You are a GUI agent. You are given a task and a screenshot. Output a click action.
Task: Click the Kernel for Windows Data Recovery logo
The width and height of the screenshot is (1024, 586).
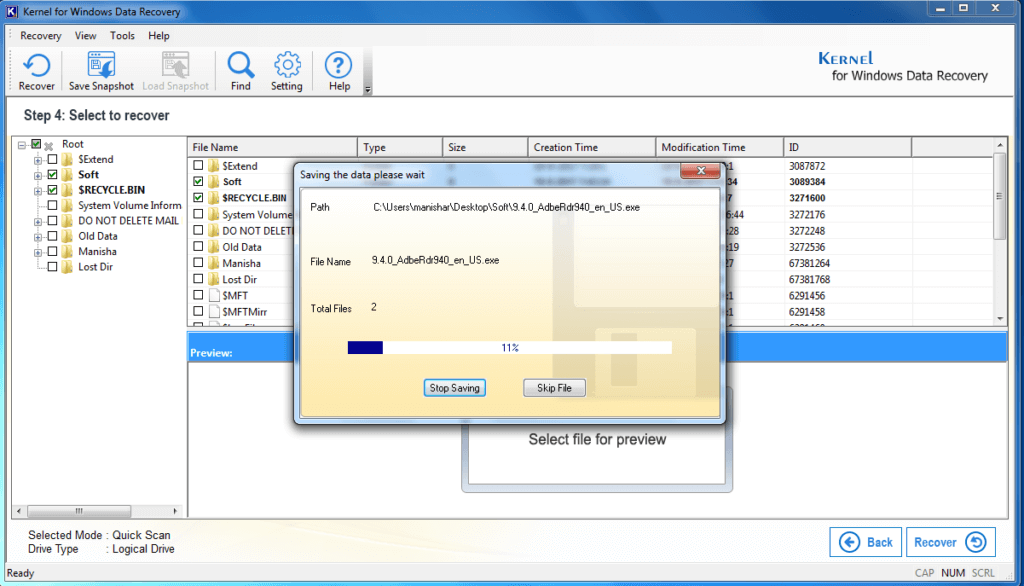pos(906,66)
